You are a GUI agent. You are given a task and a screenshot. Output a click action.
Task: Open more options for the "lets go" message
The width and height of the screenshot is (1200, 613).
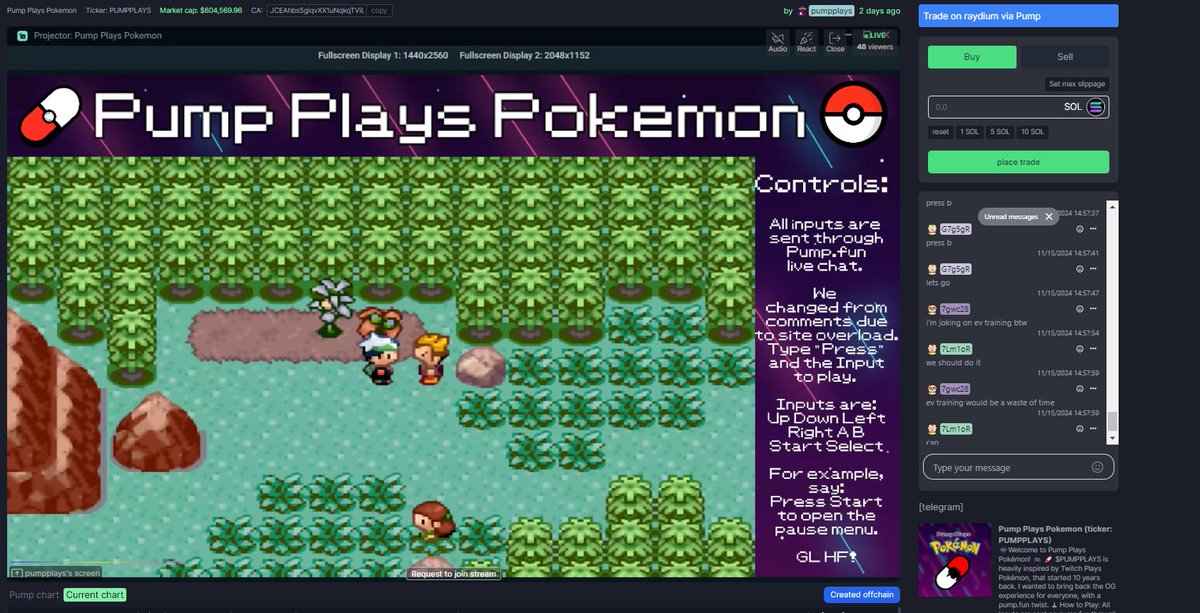pyautogui.click(x=1094, y=269)
